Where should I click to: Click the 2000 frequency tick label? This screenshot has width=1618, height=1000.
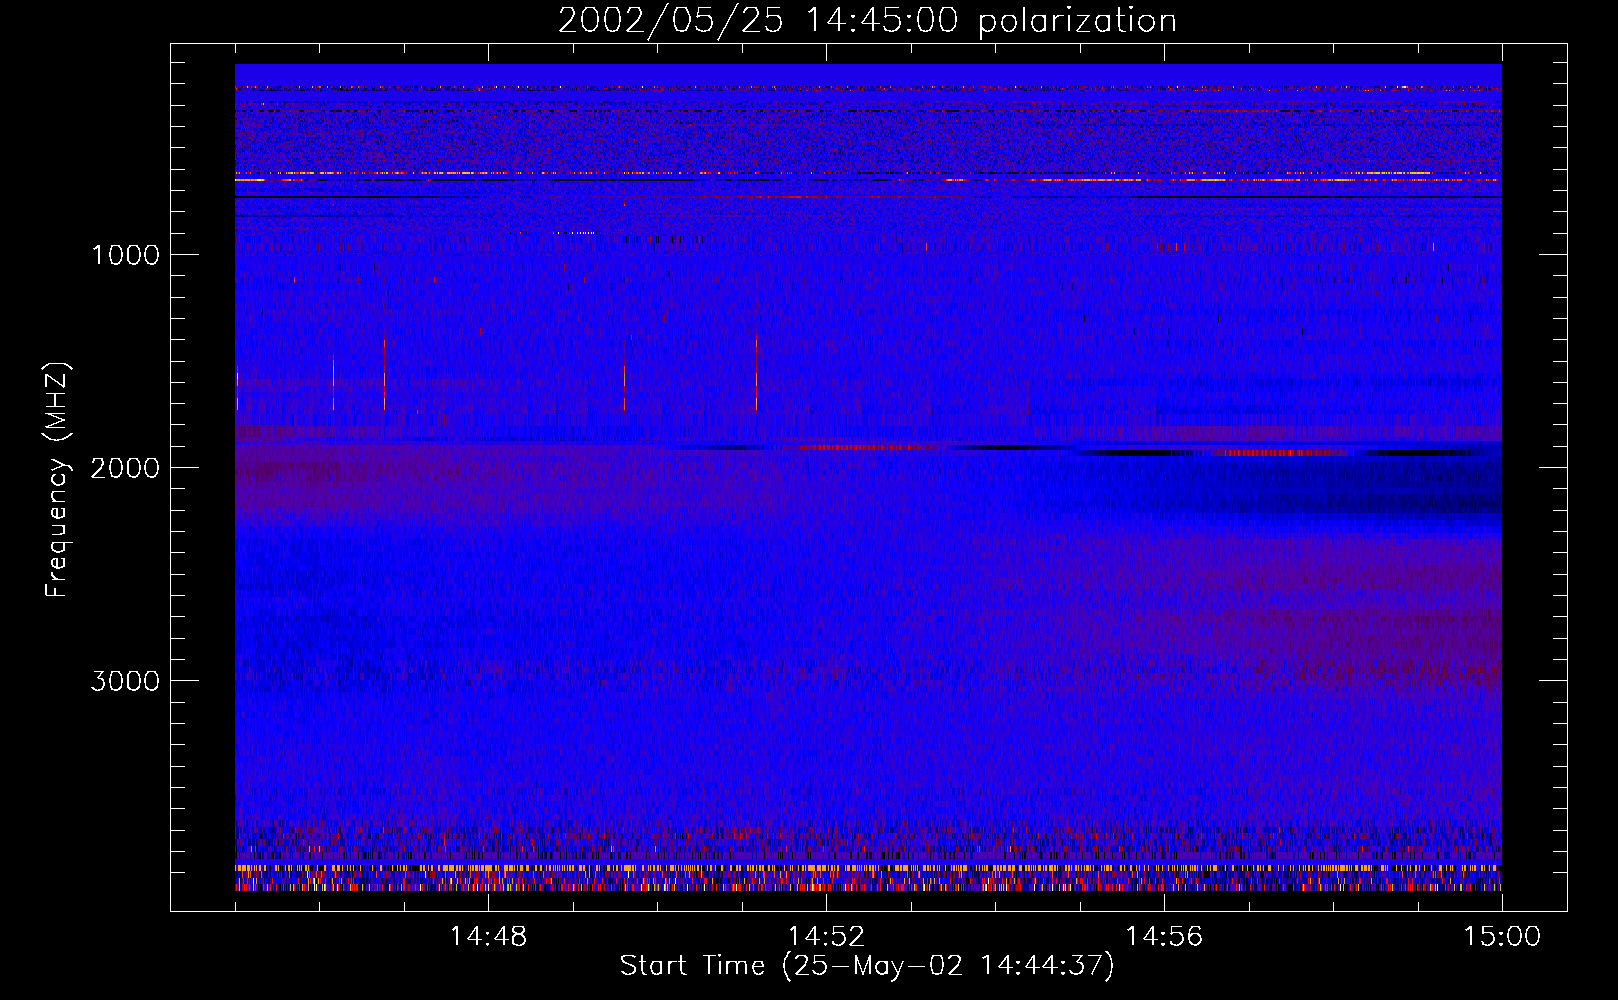point(125,468)
